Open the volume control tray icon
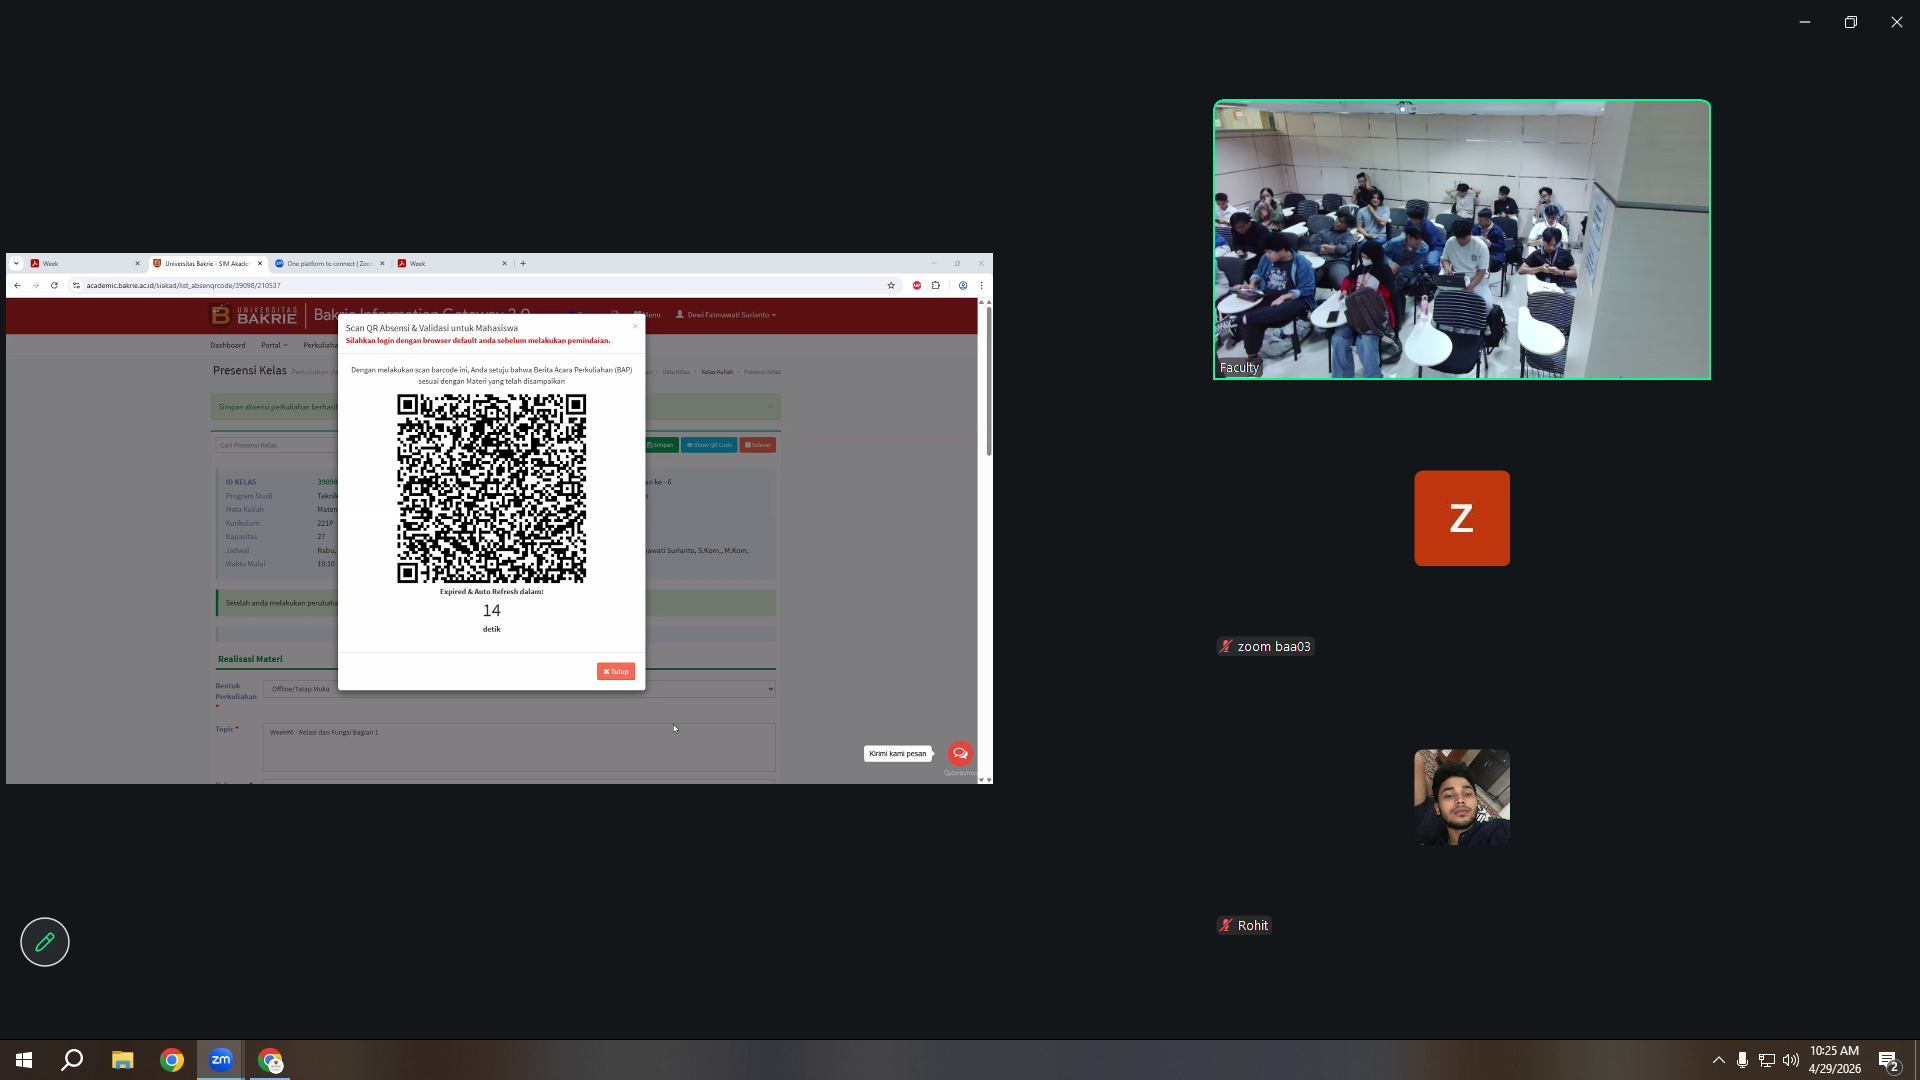Viewport: 1920px width, 1080px height. coord(1791,1060)
